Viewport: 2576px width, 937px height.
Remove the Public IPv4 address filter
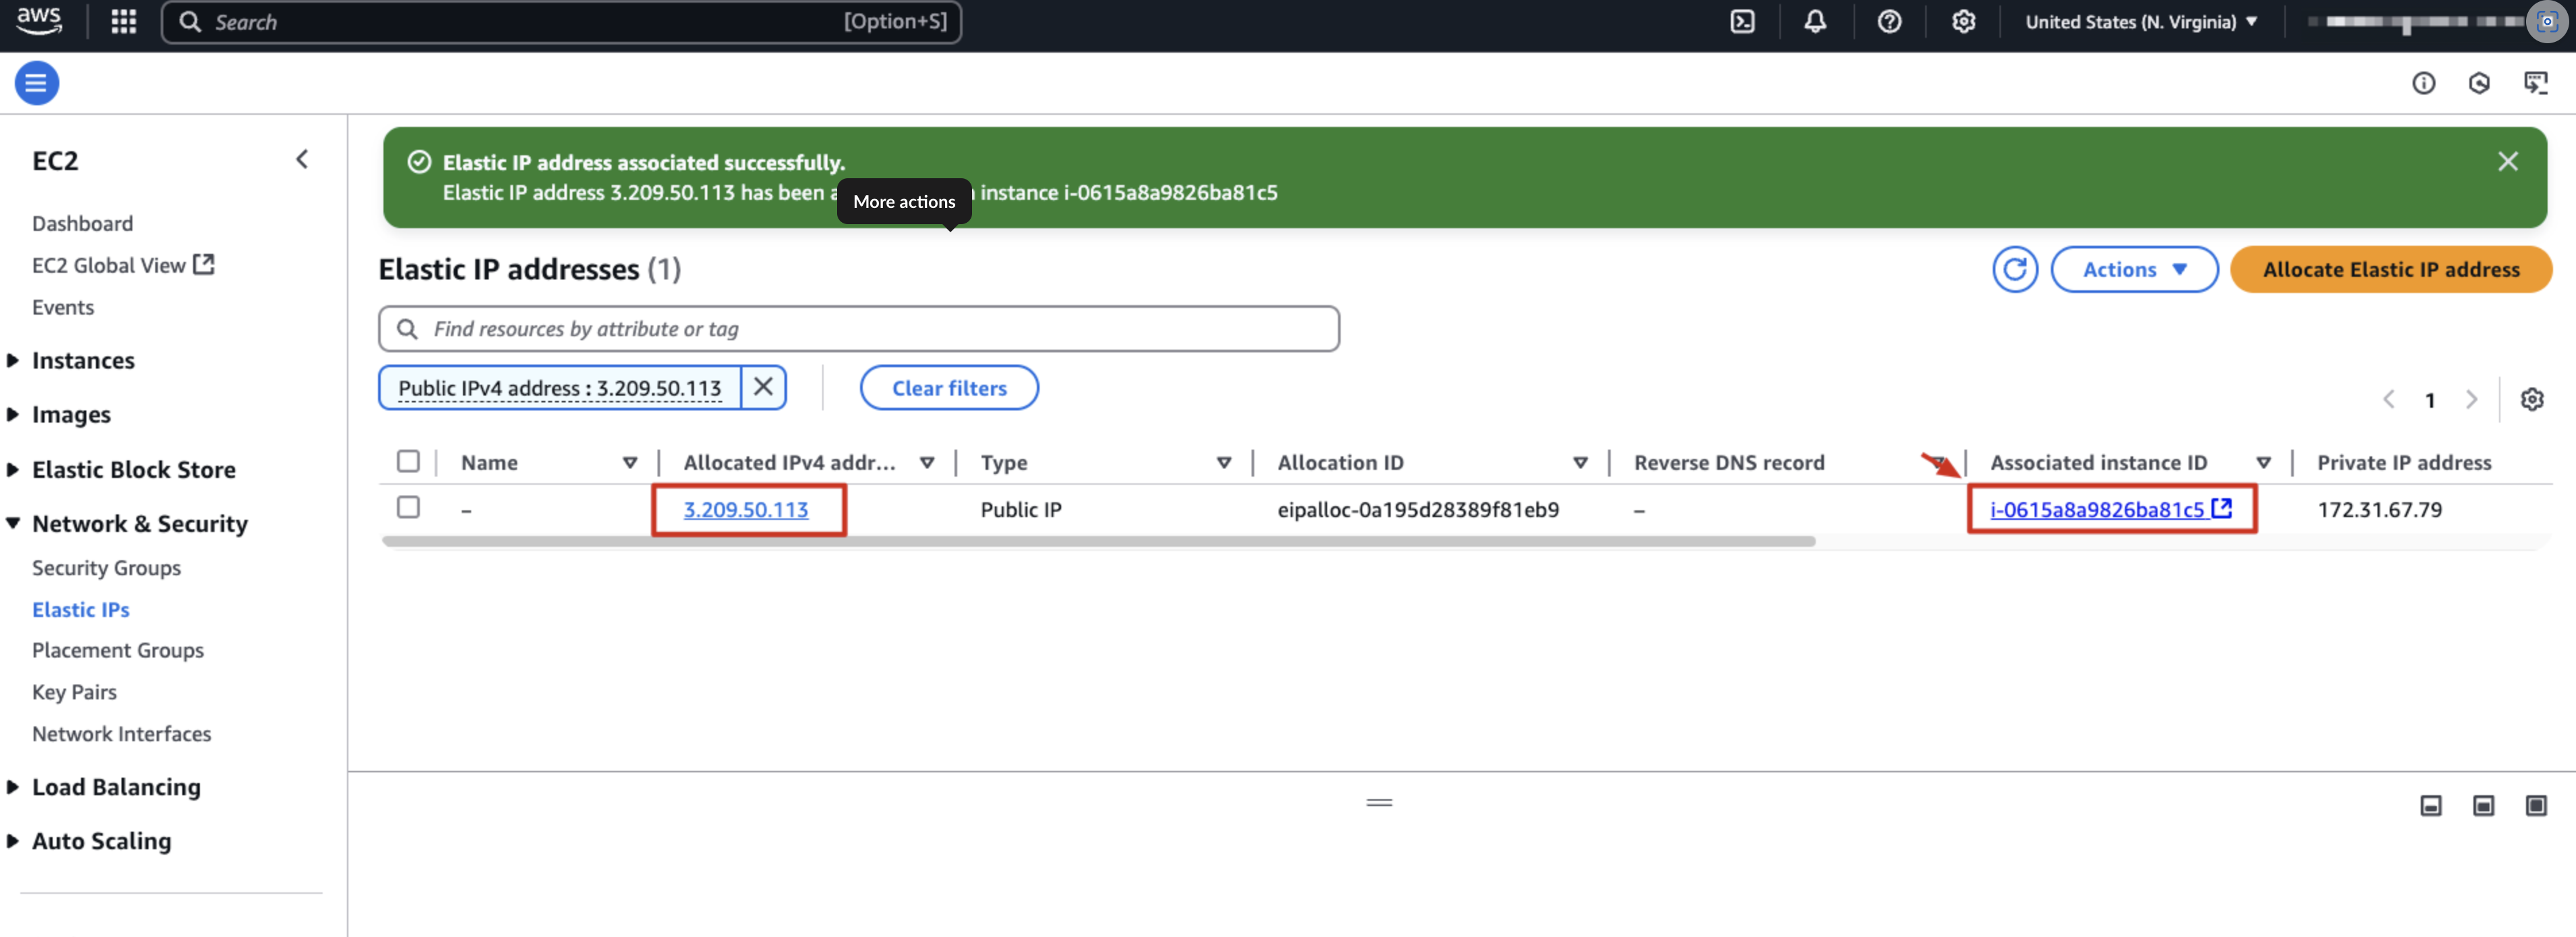click(x=763, y=387)
